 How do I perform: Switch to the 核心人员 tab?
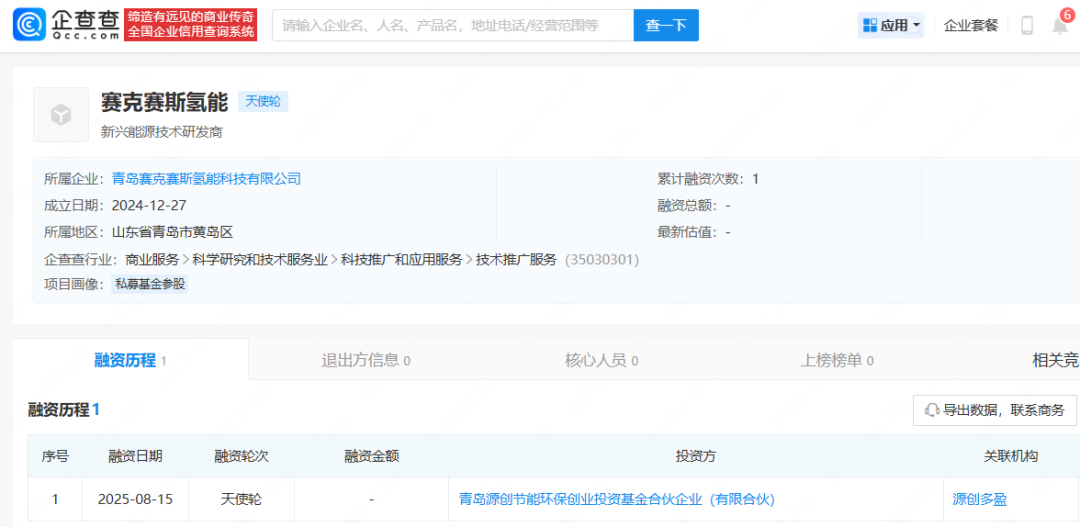point(601,360)
